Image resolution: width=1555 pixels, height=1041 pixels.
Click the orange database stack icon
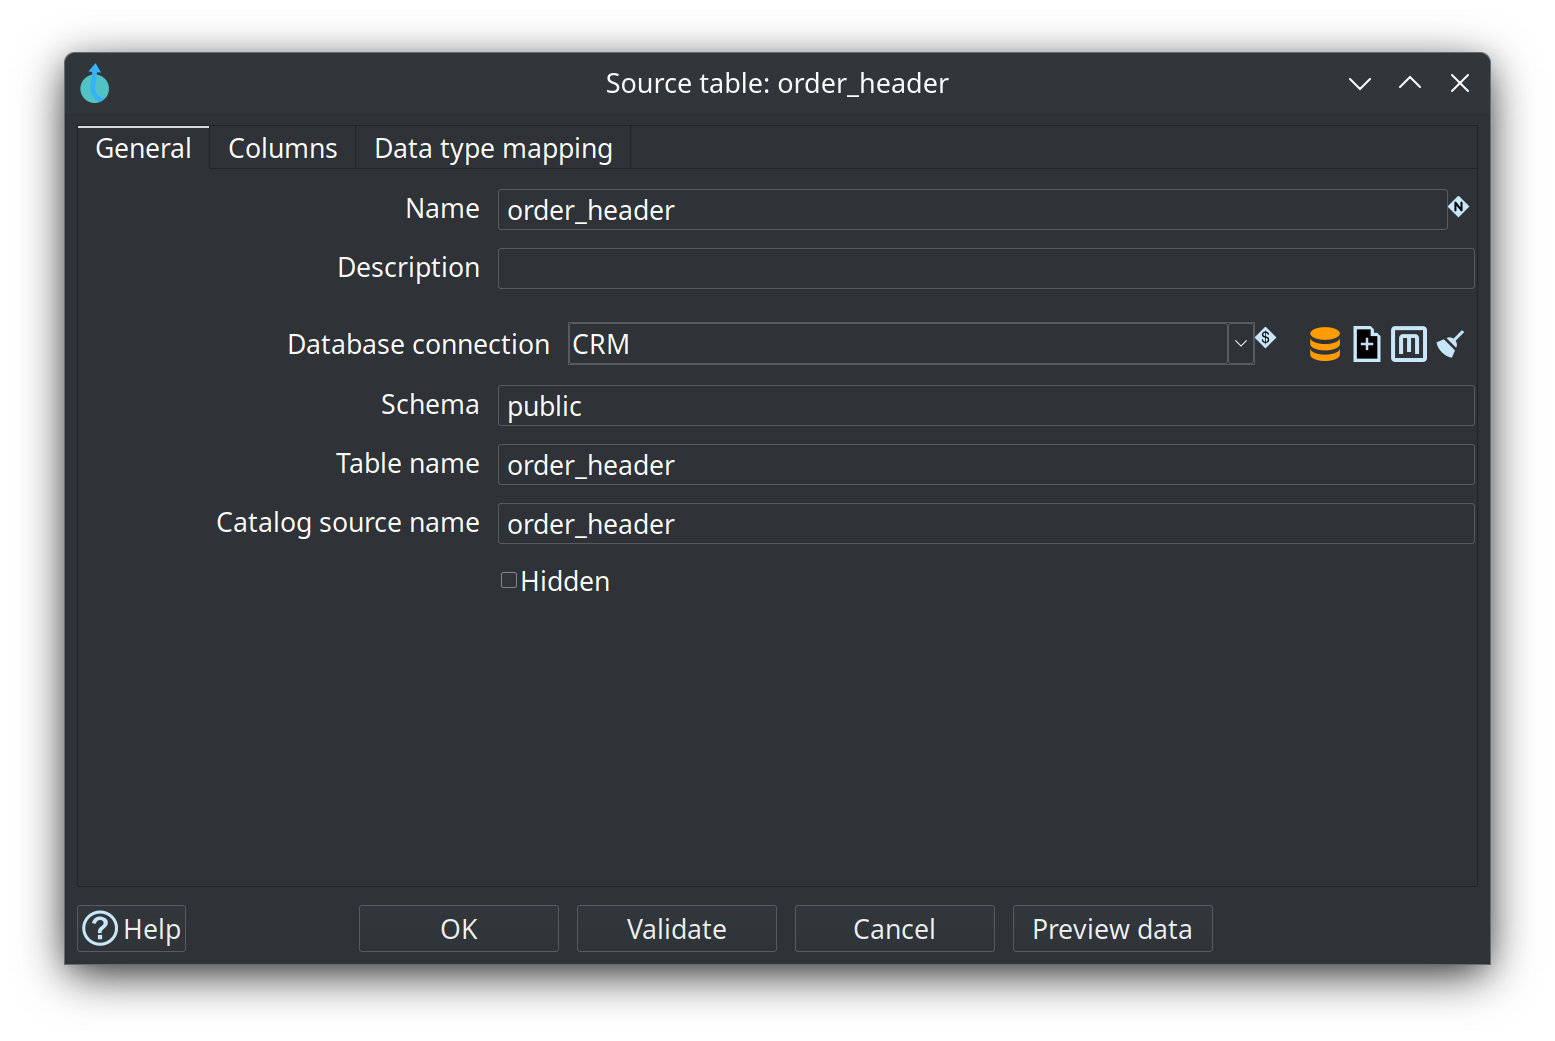(1325, 344)
